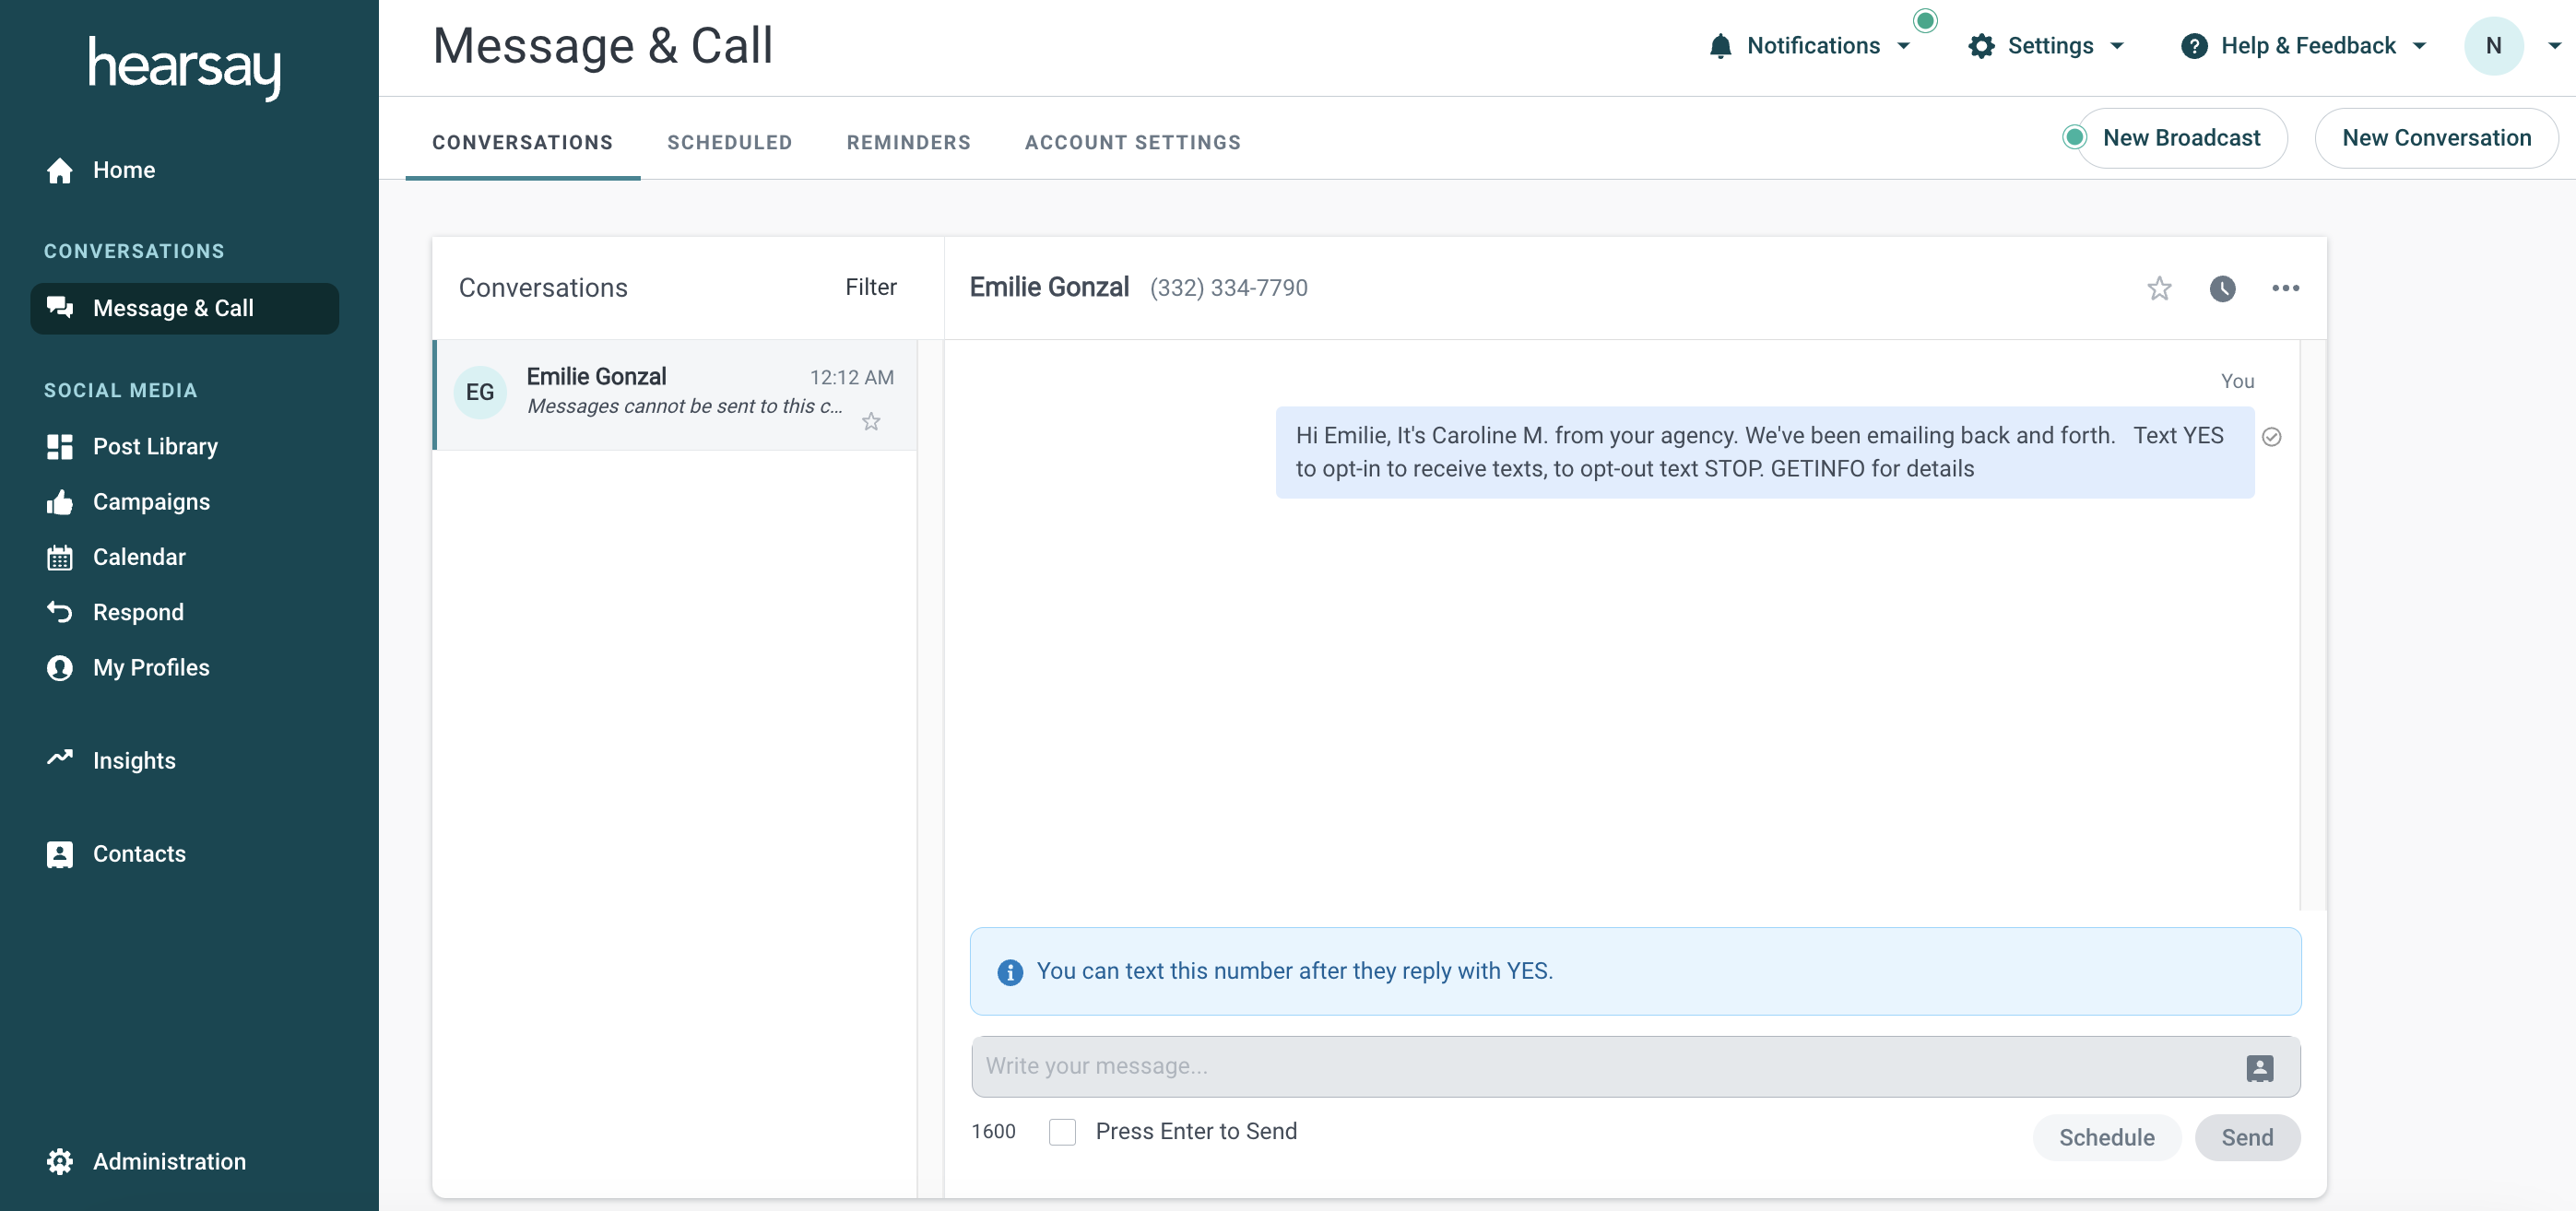The width and height of the screenshot is (2576, 1211).
Task: Click the EG avatar in the conversation list
Action: click(x=480, y=393)
